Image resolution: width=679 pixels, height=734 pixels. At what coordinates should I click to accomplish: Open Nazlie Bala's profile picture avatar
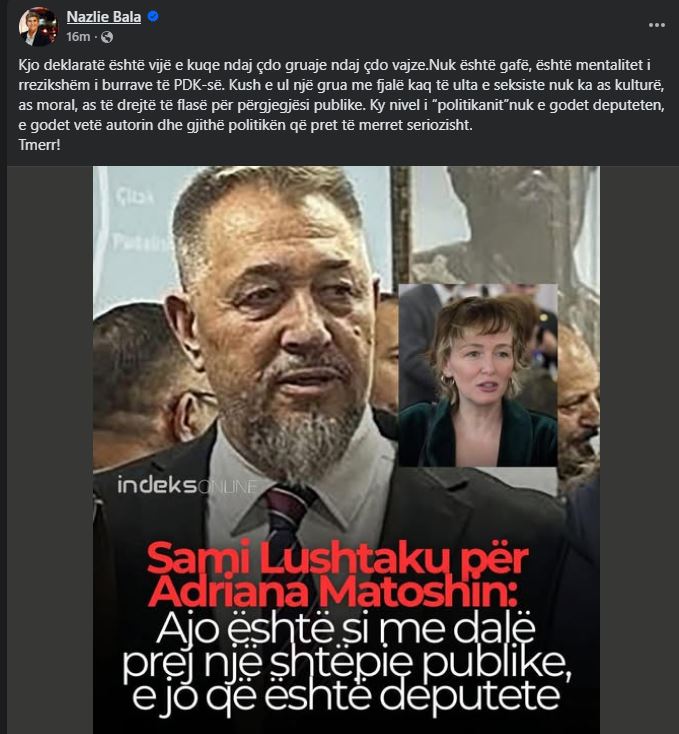click(37, 27)
